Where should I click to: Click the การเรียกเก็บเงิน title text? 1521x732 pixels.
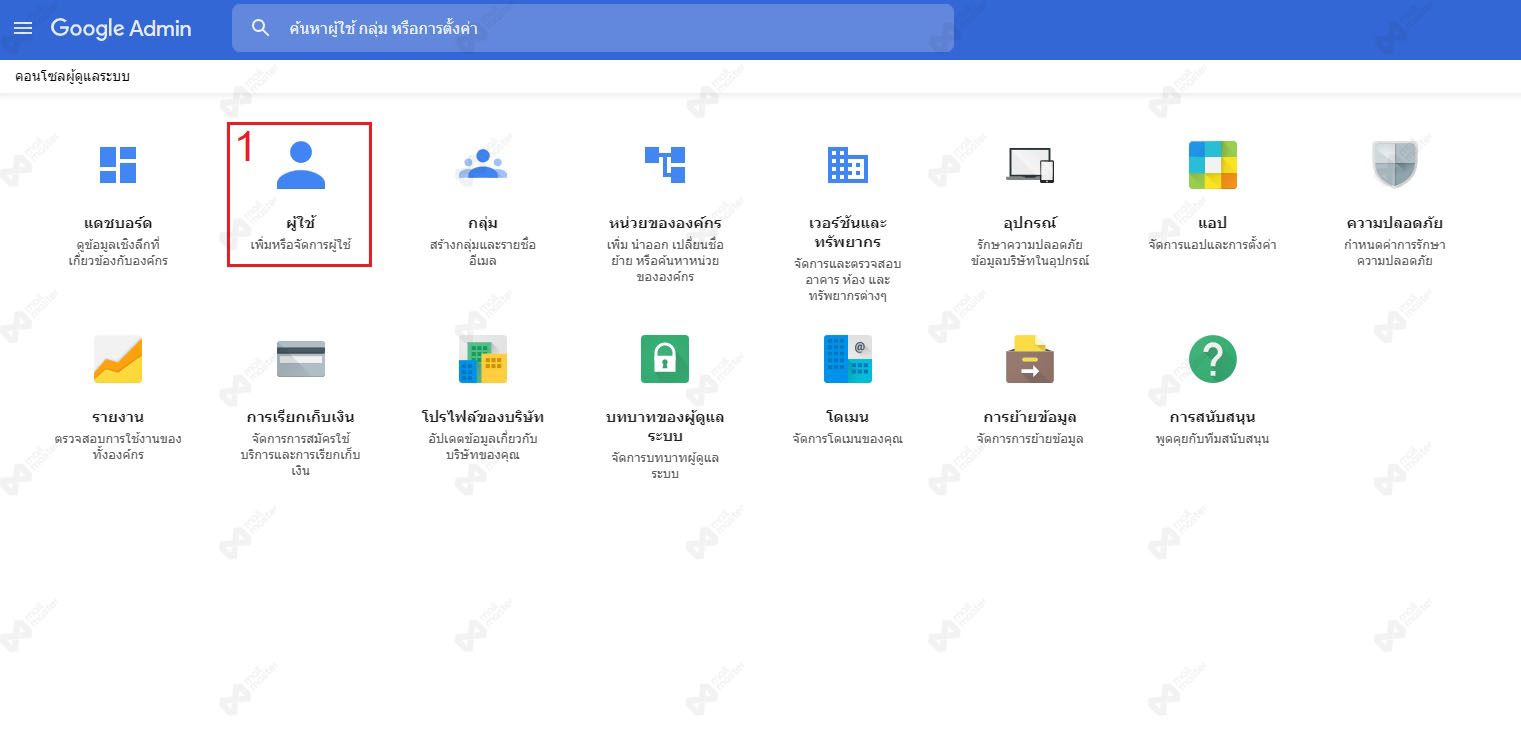[301, 417]
